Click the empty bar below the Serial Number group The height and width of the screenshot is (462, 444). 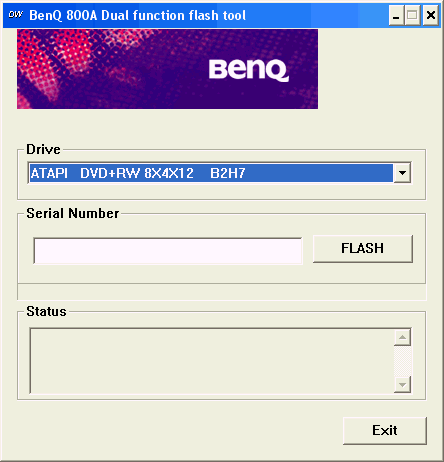[x=222, y=292]
